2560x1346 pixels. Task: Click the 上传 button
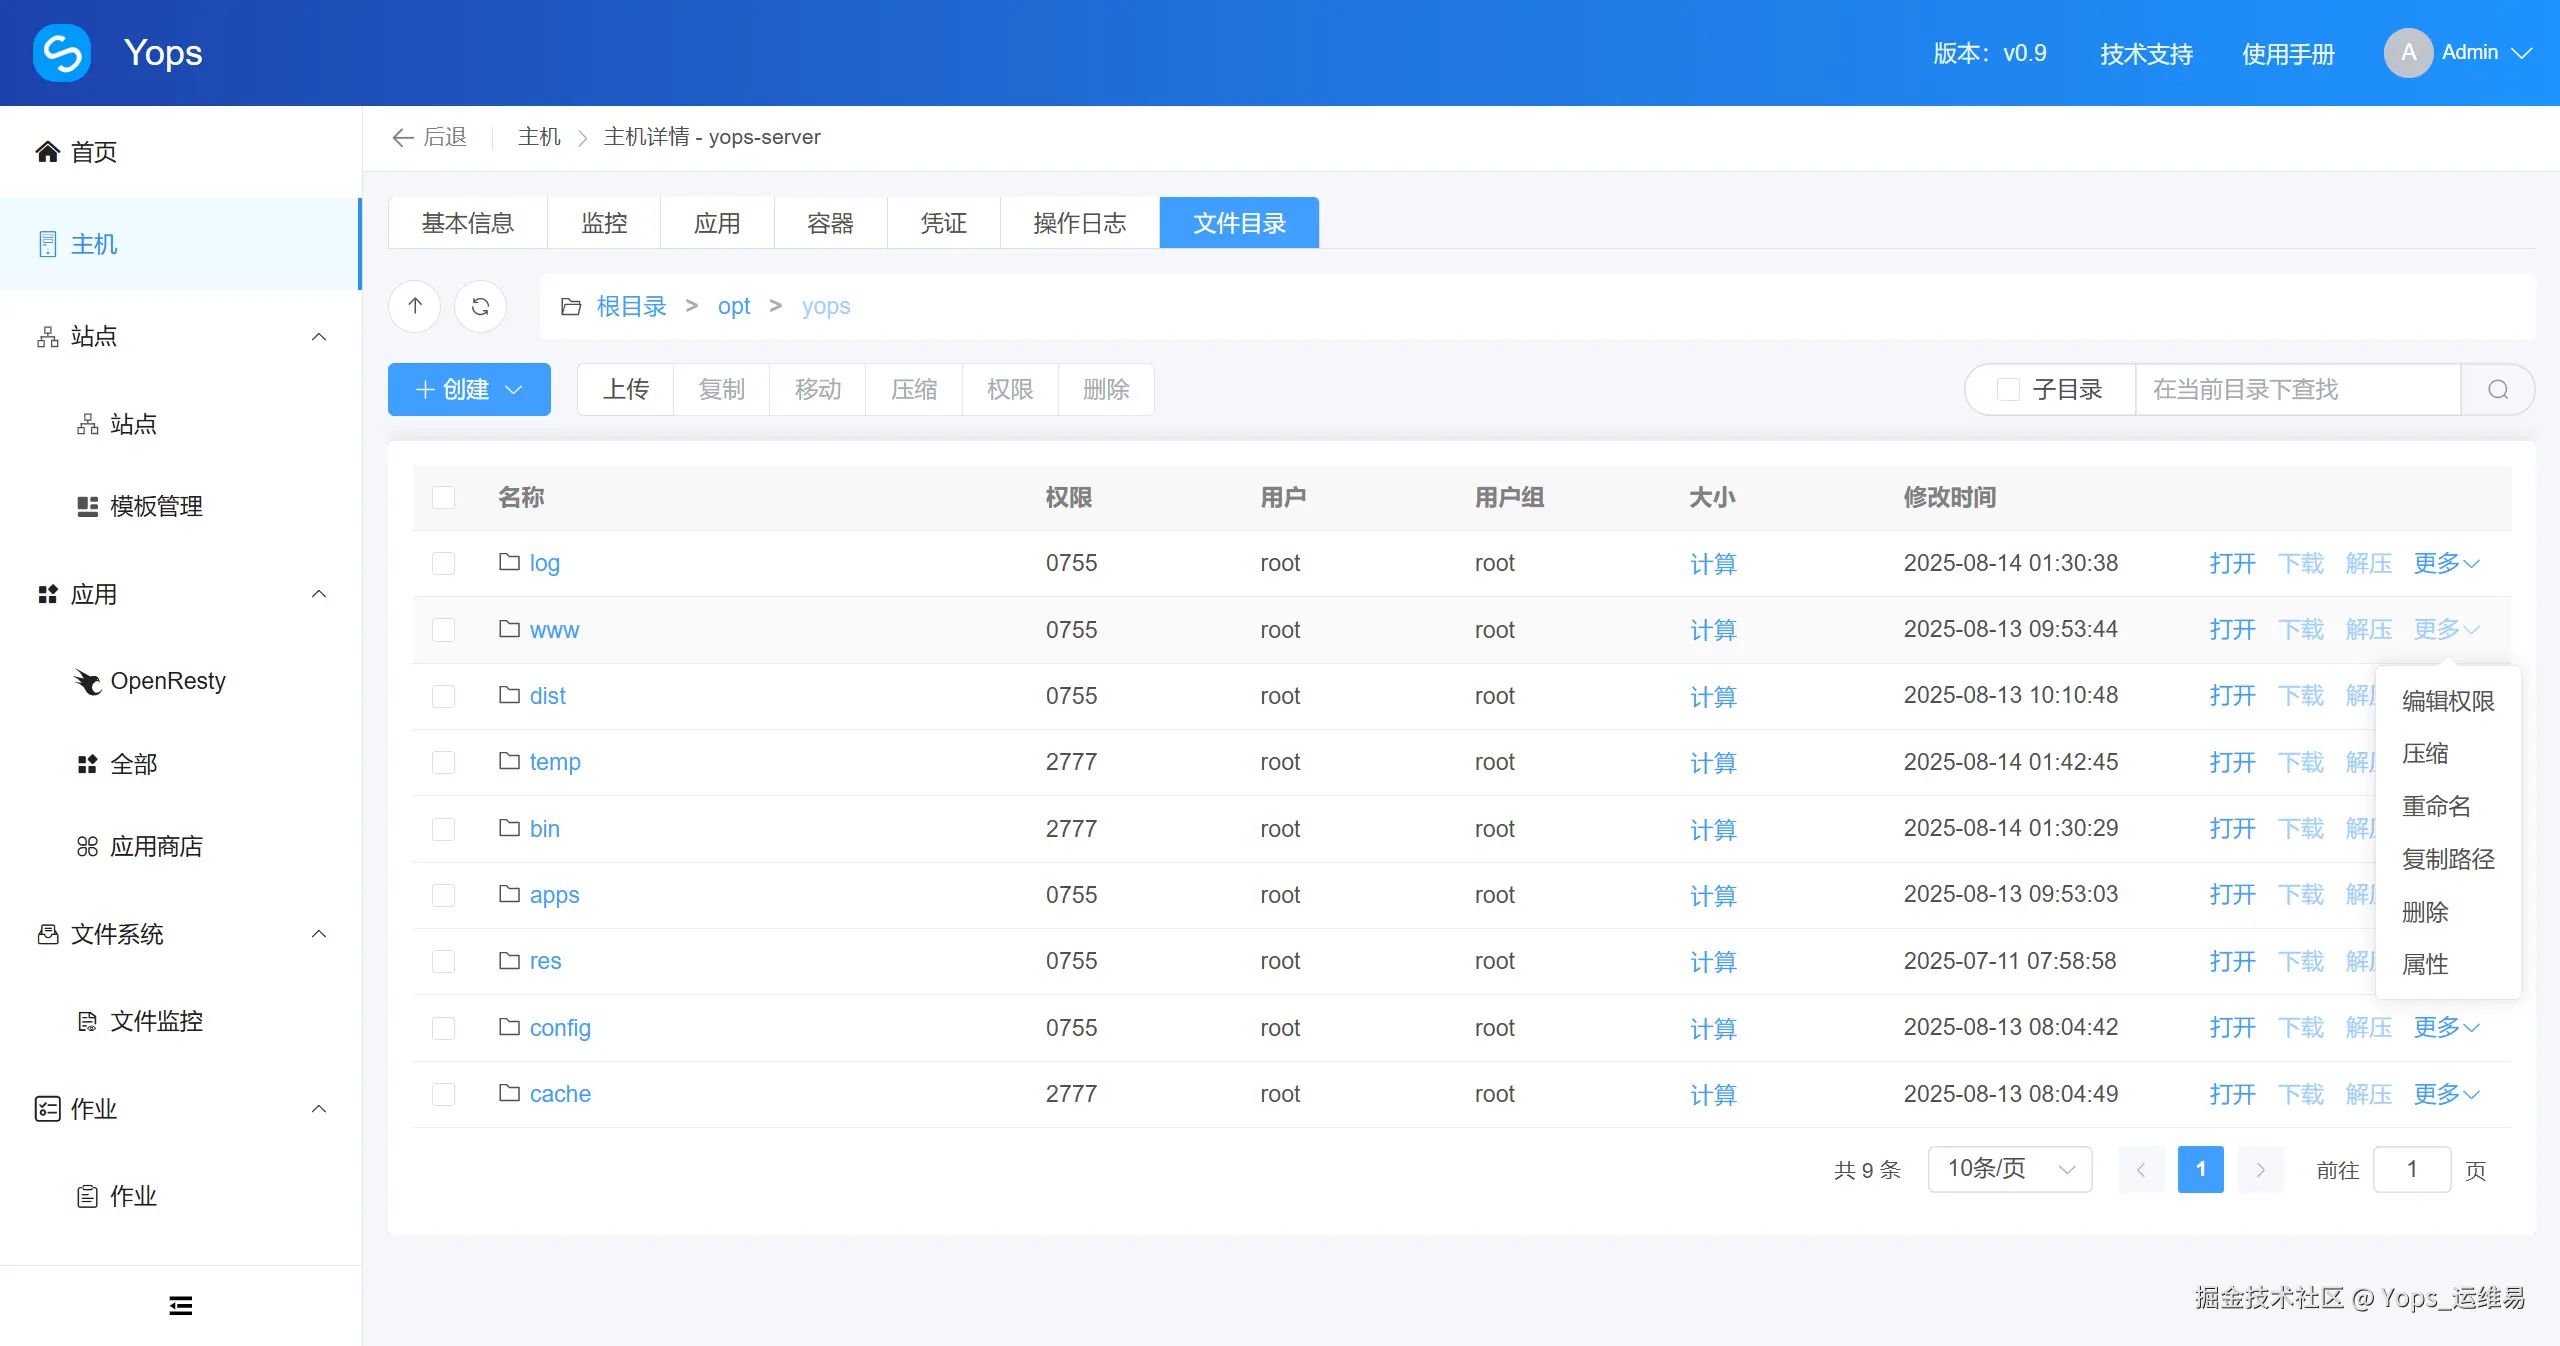626,390
